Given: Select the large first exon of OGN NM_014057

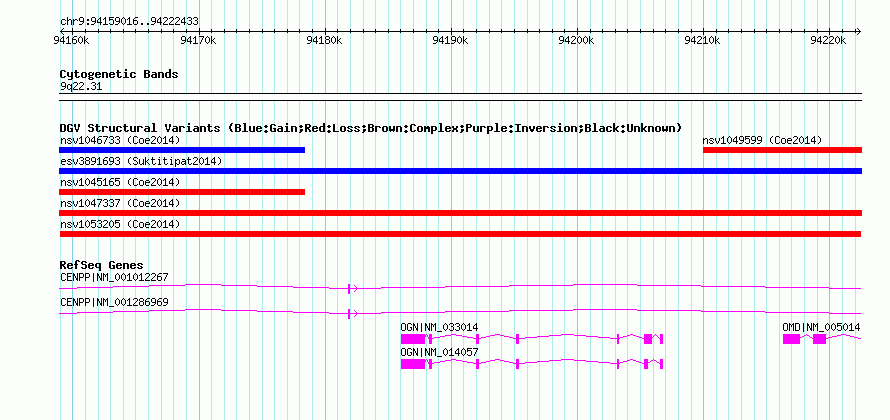Looking at the screenshot, I should point(413,364).
